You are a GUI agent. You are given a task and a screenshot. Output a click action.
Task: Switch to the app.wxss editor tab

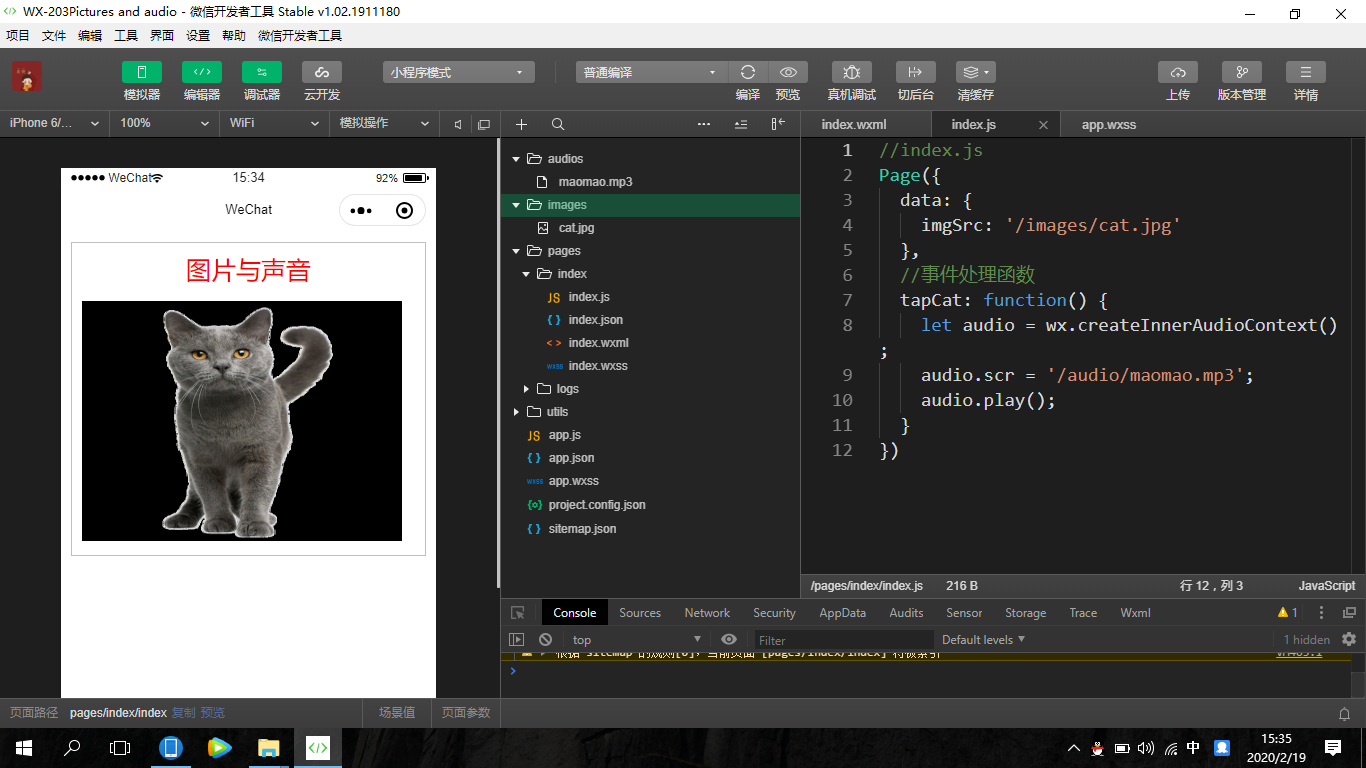point(1109,125)
